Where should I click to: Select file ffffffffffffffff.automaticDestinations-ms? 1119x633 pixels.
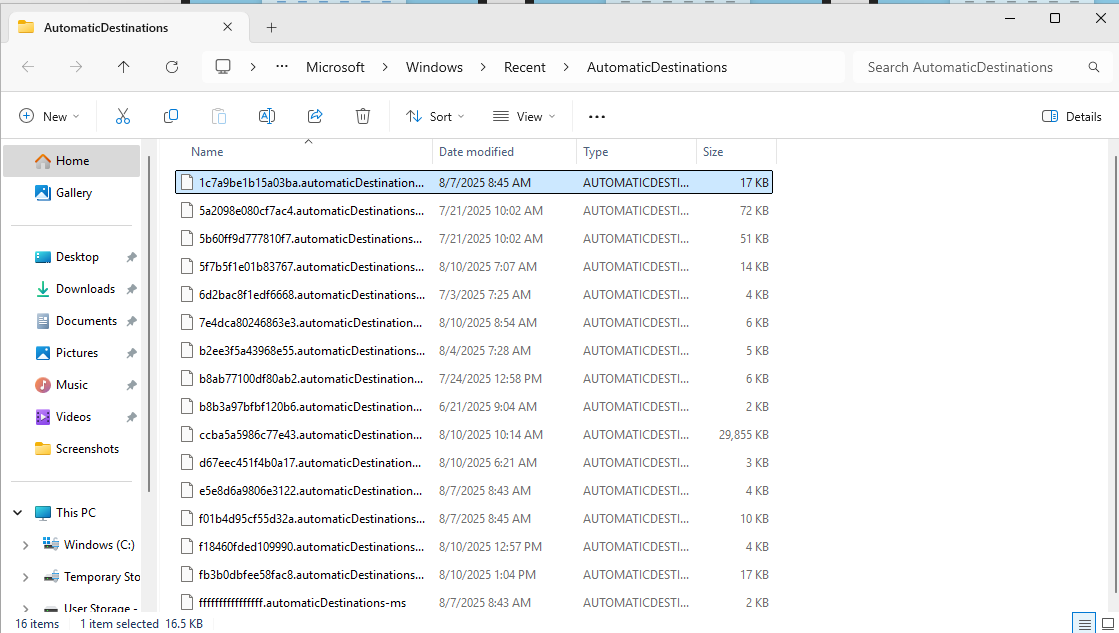[474, 603]
